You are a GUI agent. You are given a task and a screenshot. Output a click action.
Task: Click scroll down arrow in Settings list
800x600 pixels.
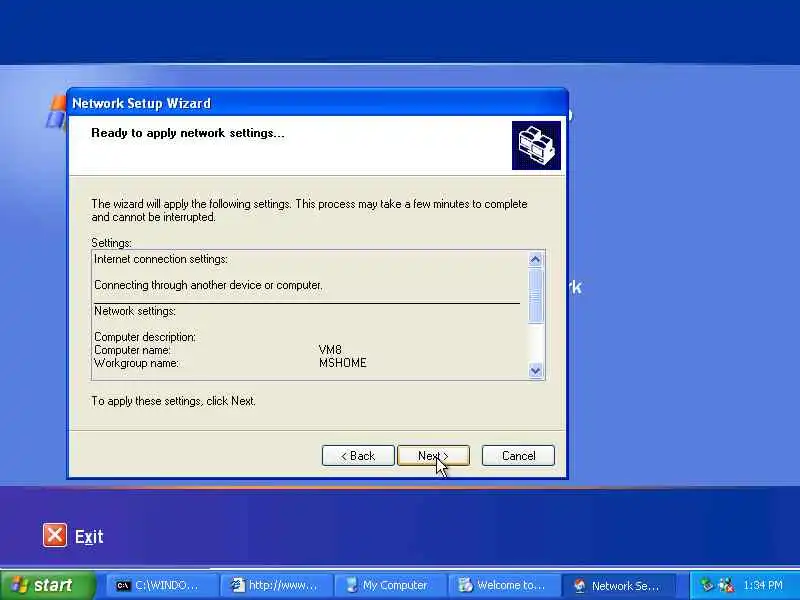click(535, 370)
